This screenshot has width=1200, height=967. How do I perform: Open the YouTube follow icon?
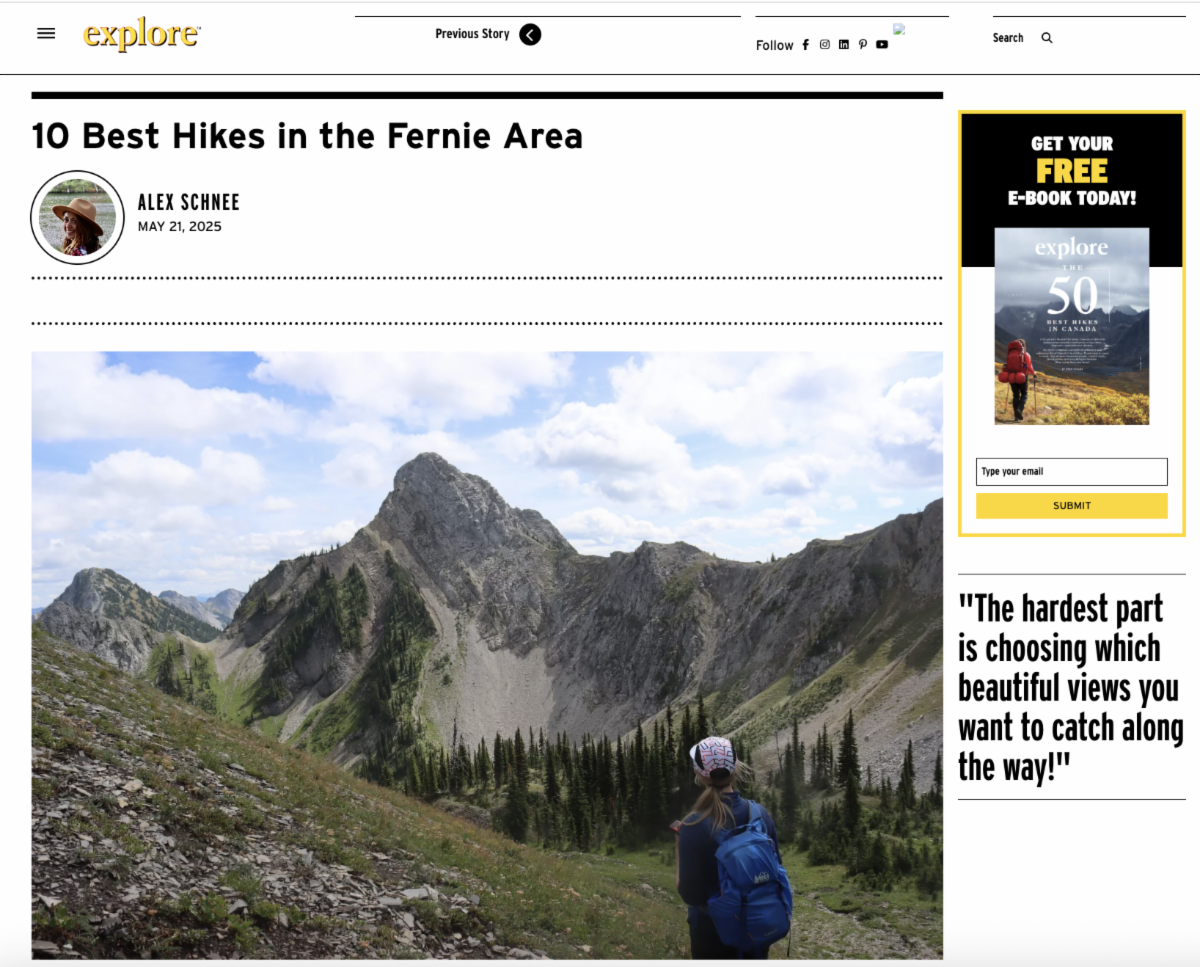coord(882,45)
